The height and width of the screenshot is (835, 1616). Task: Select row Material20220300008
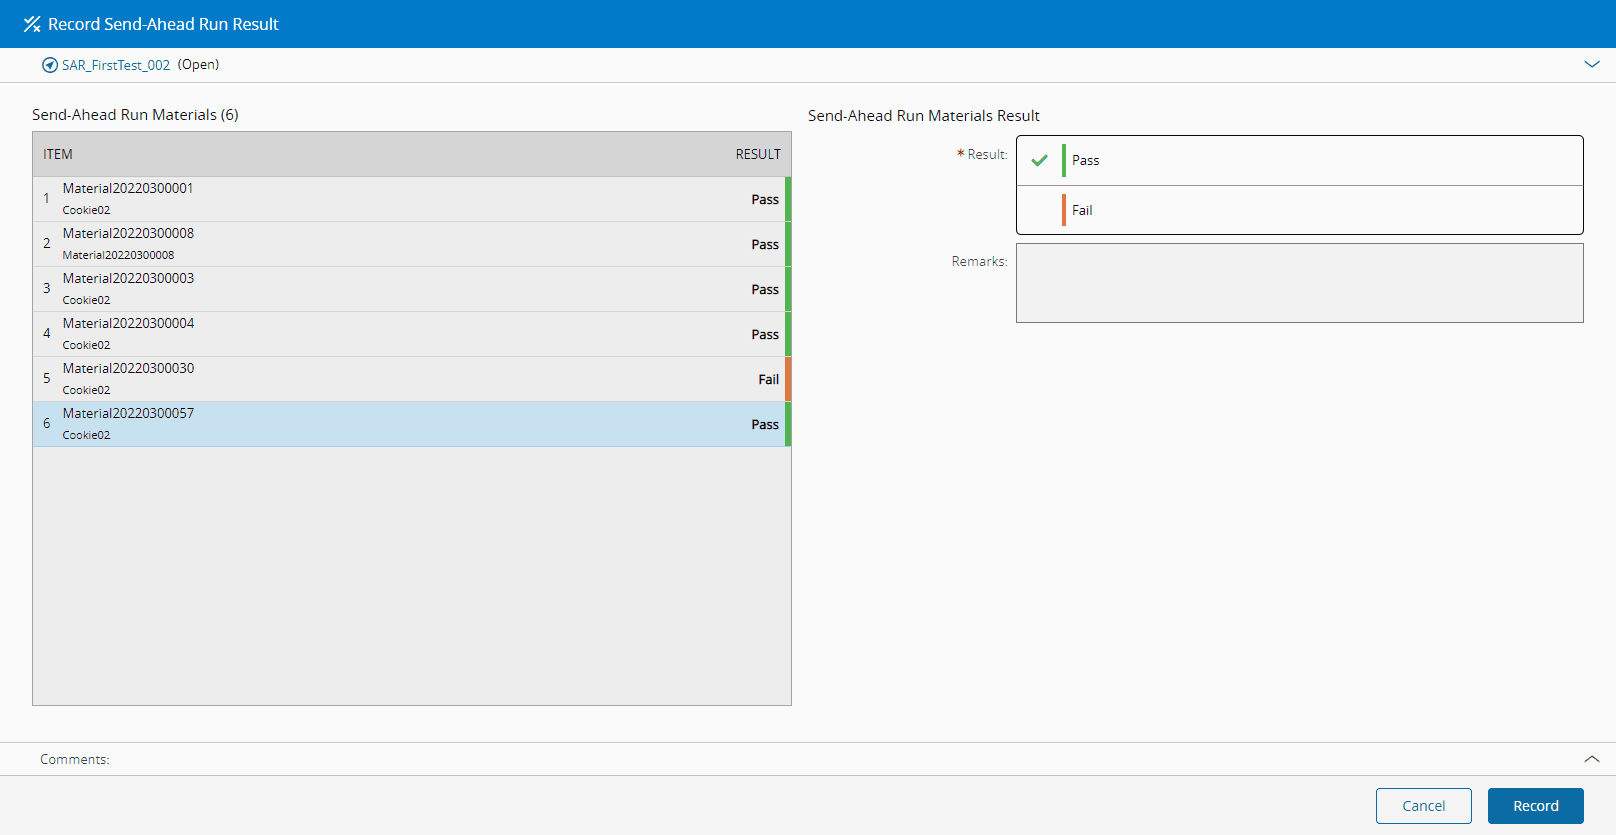coord(410,244)
